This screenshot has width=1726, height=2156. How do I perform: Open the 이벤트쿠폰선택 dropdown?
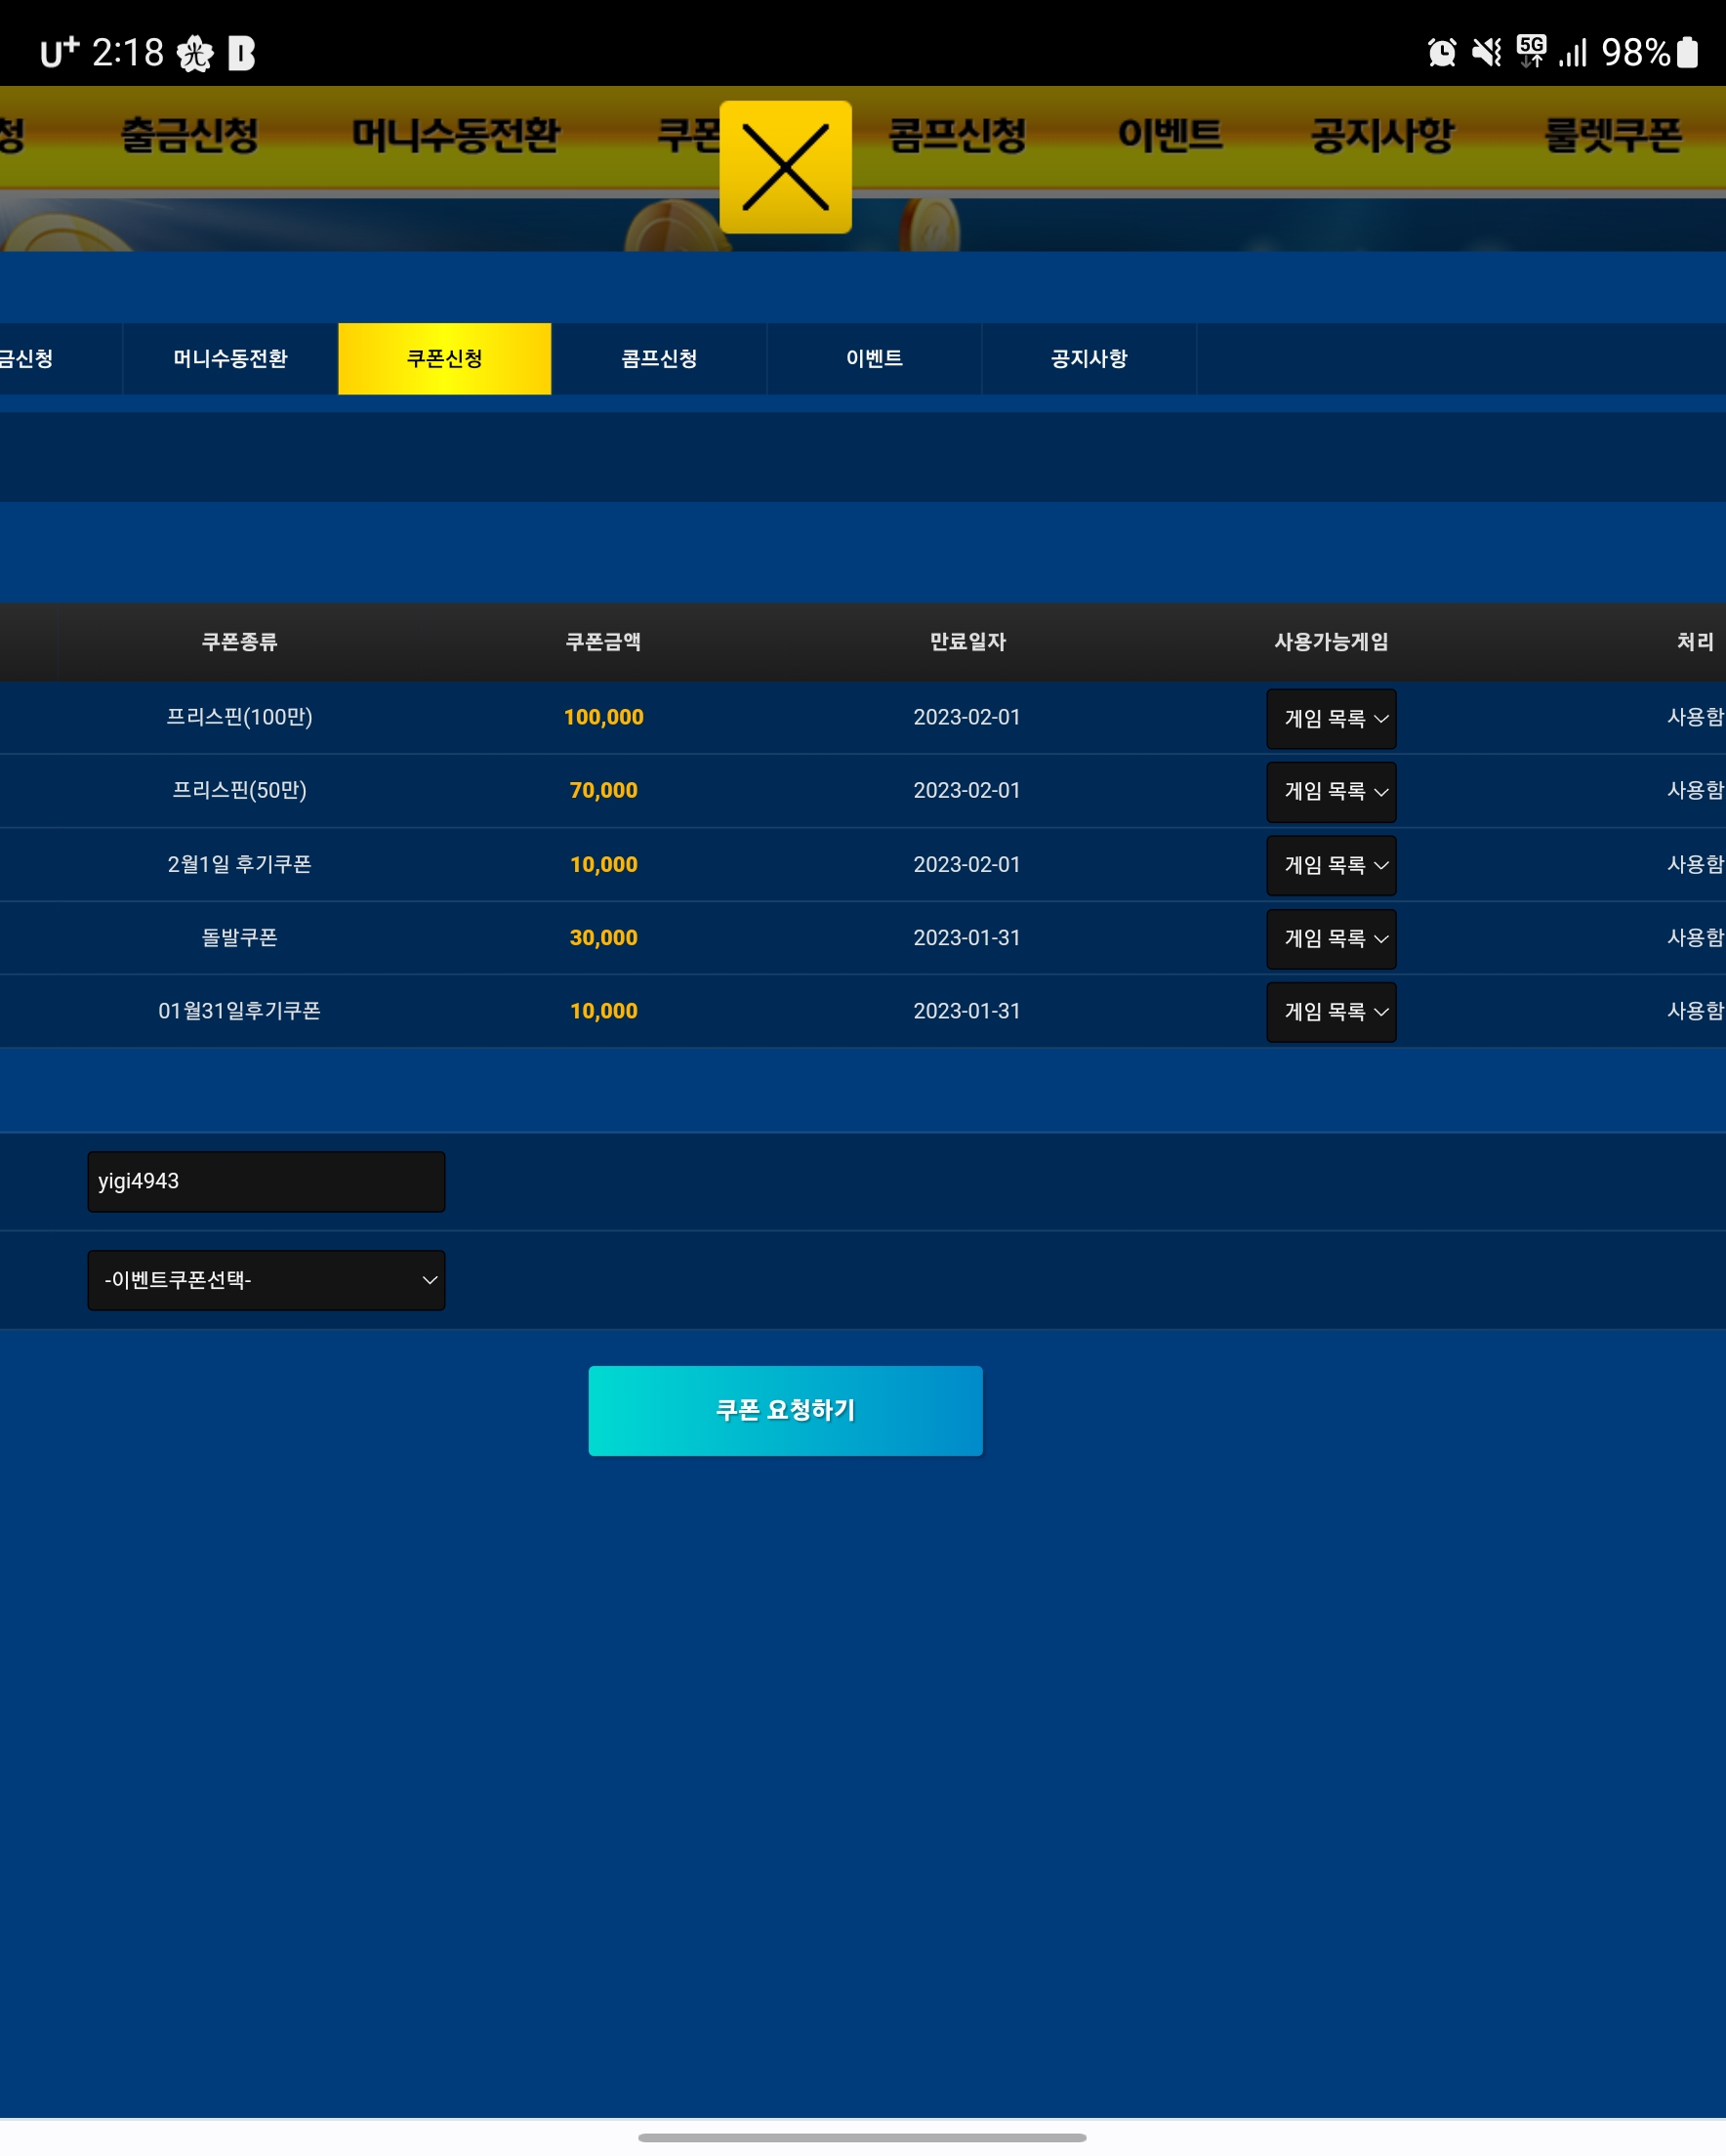(266, 1280)
